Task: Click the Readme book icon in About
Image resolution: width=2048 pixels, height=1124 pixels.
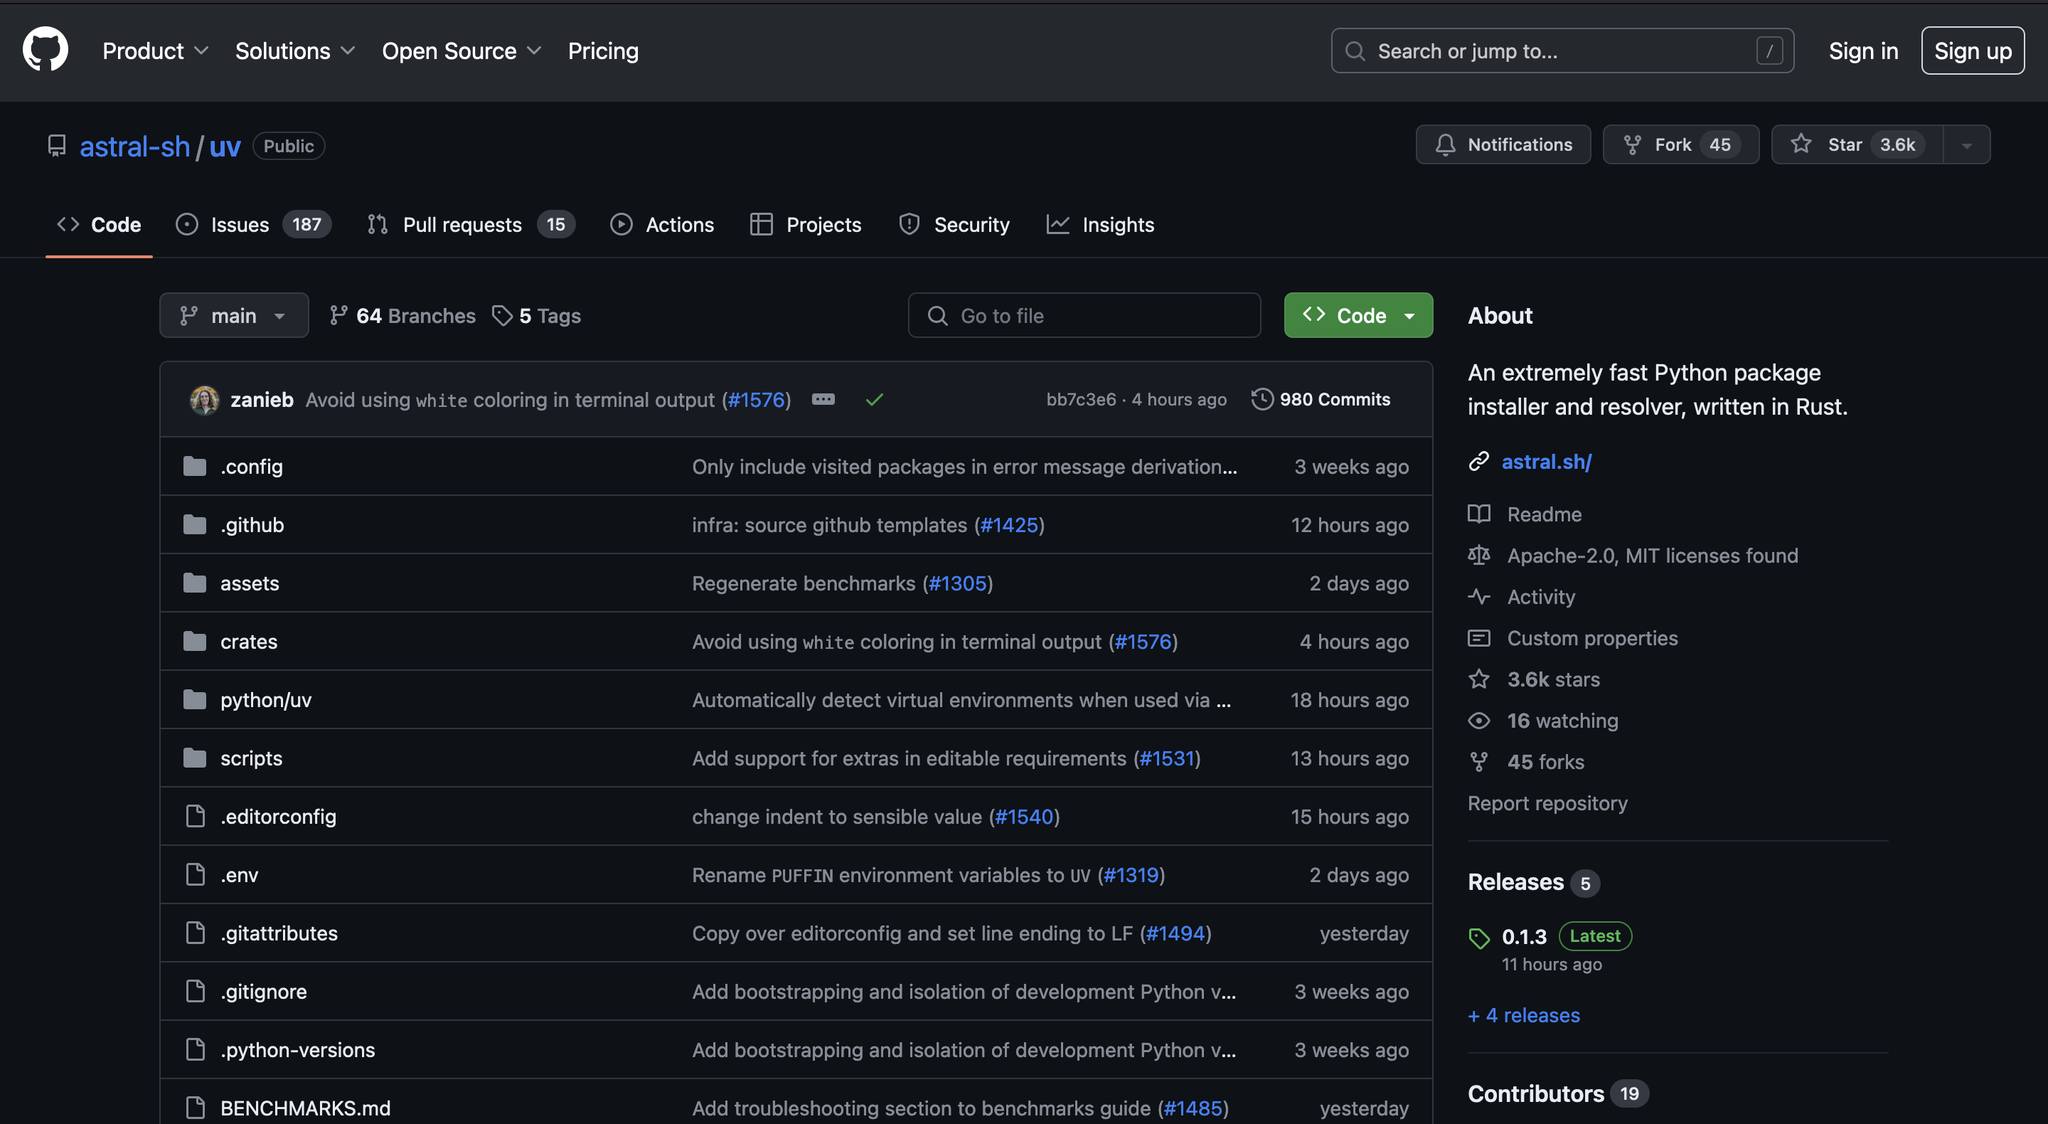Action: 1479,514
